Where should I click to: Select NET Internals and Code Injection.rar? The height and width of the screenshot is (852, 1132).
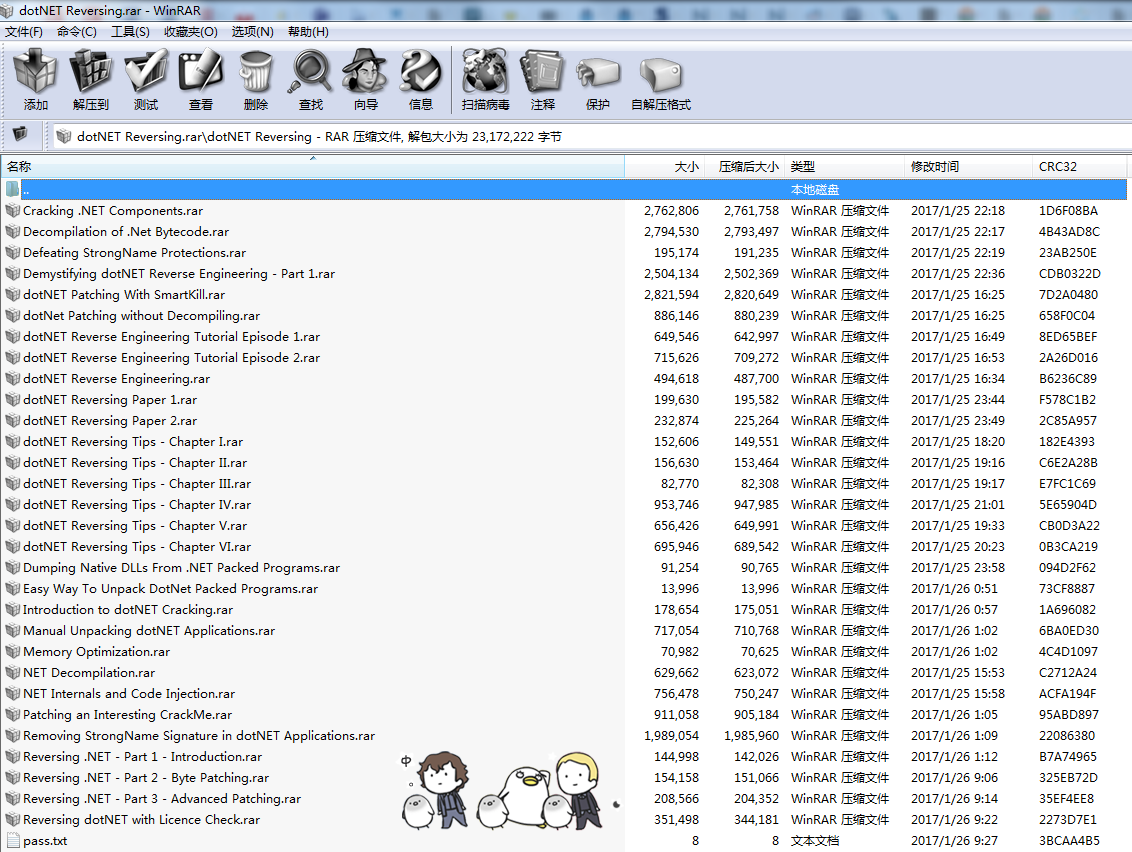(129, 693)
